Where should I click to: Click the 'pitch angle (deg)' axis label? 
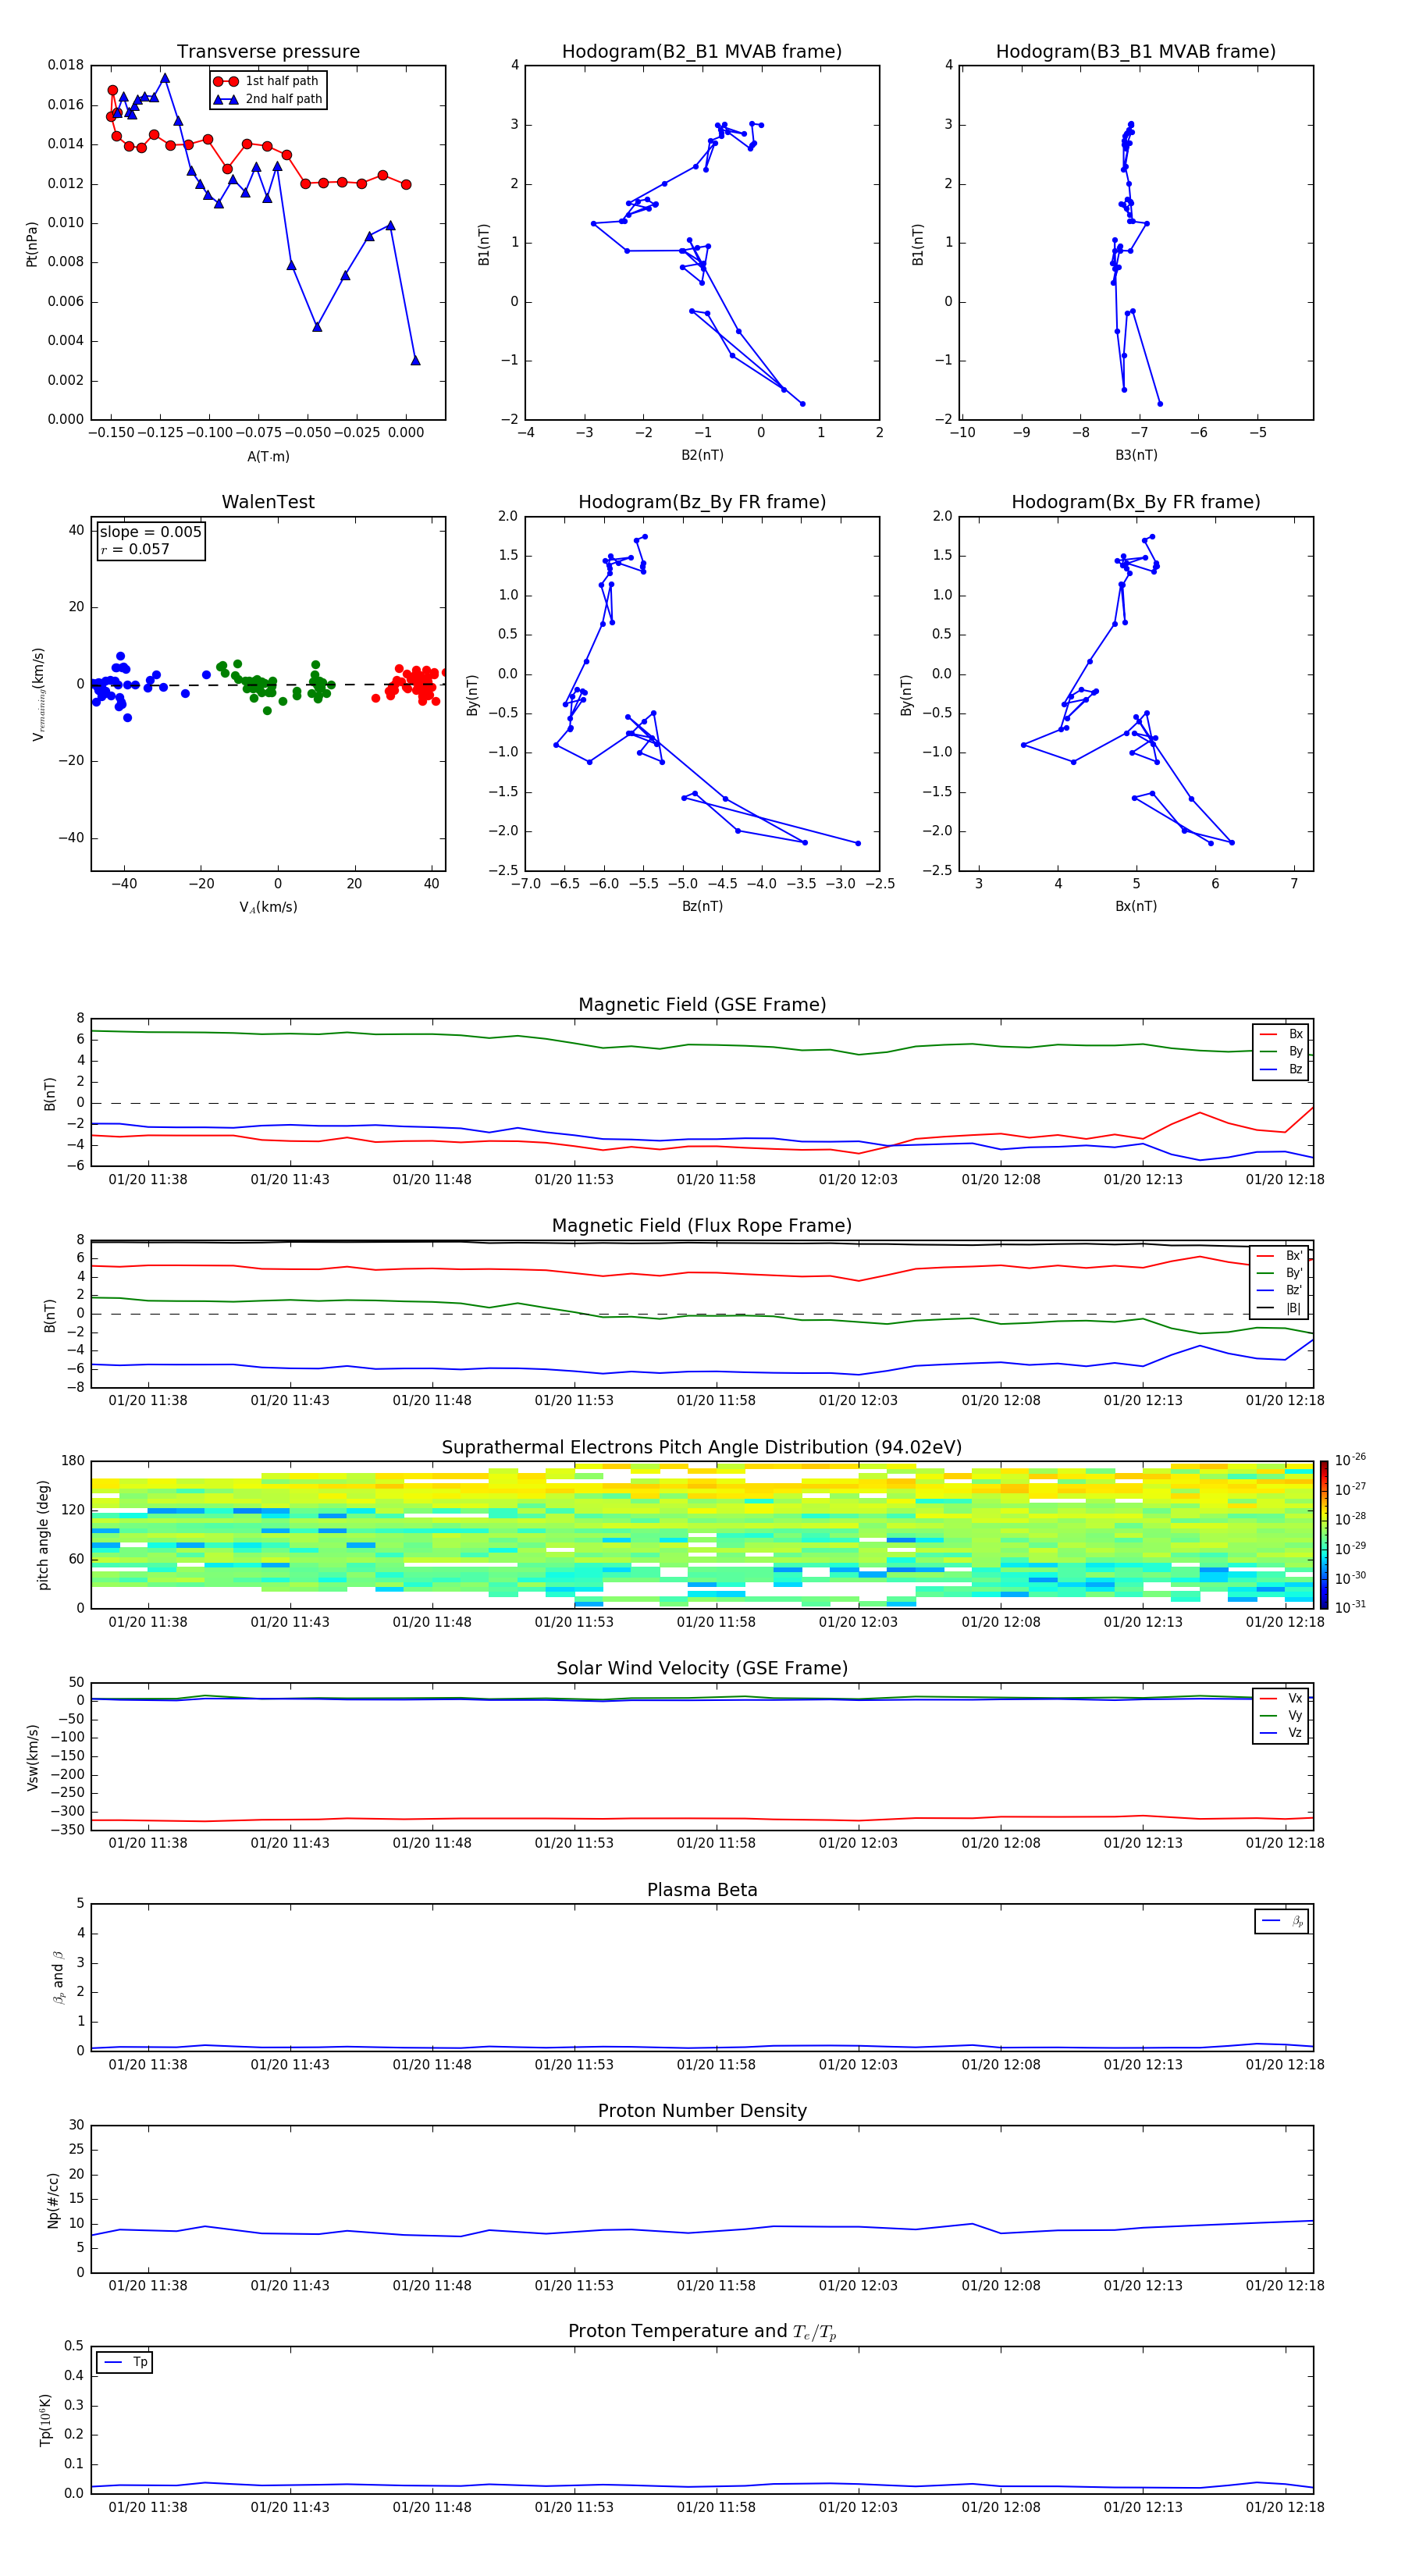(43, 1535)
